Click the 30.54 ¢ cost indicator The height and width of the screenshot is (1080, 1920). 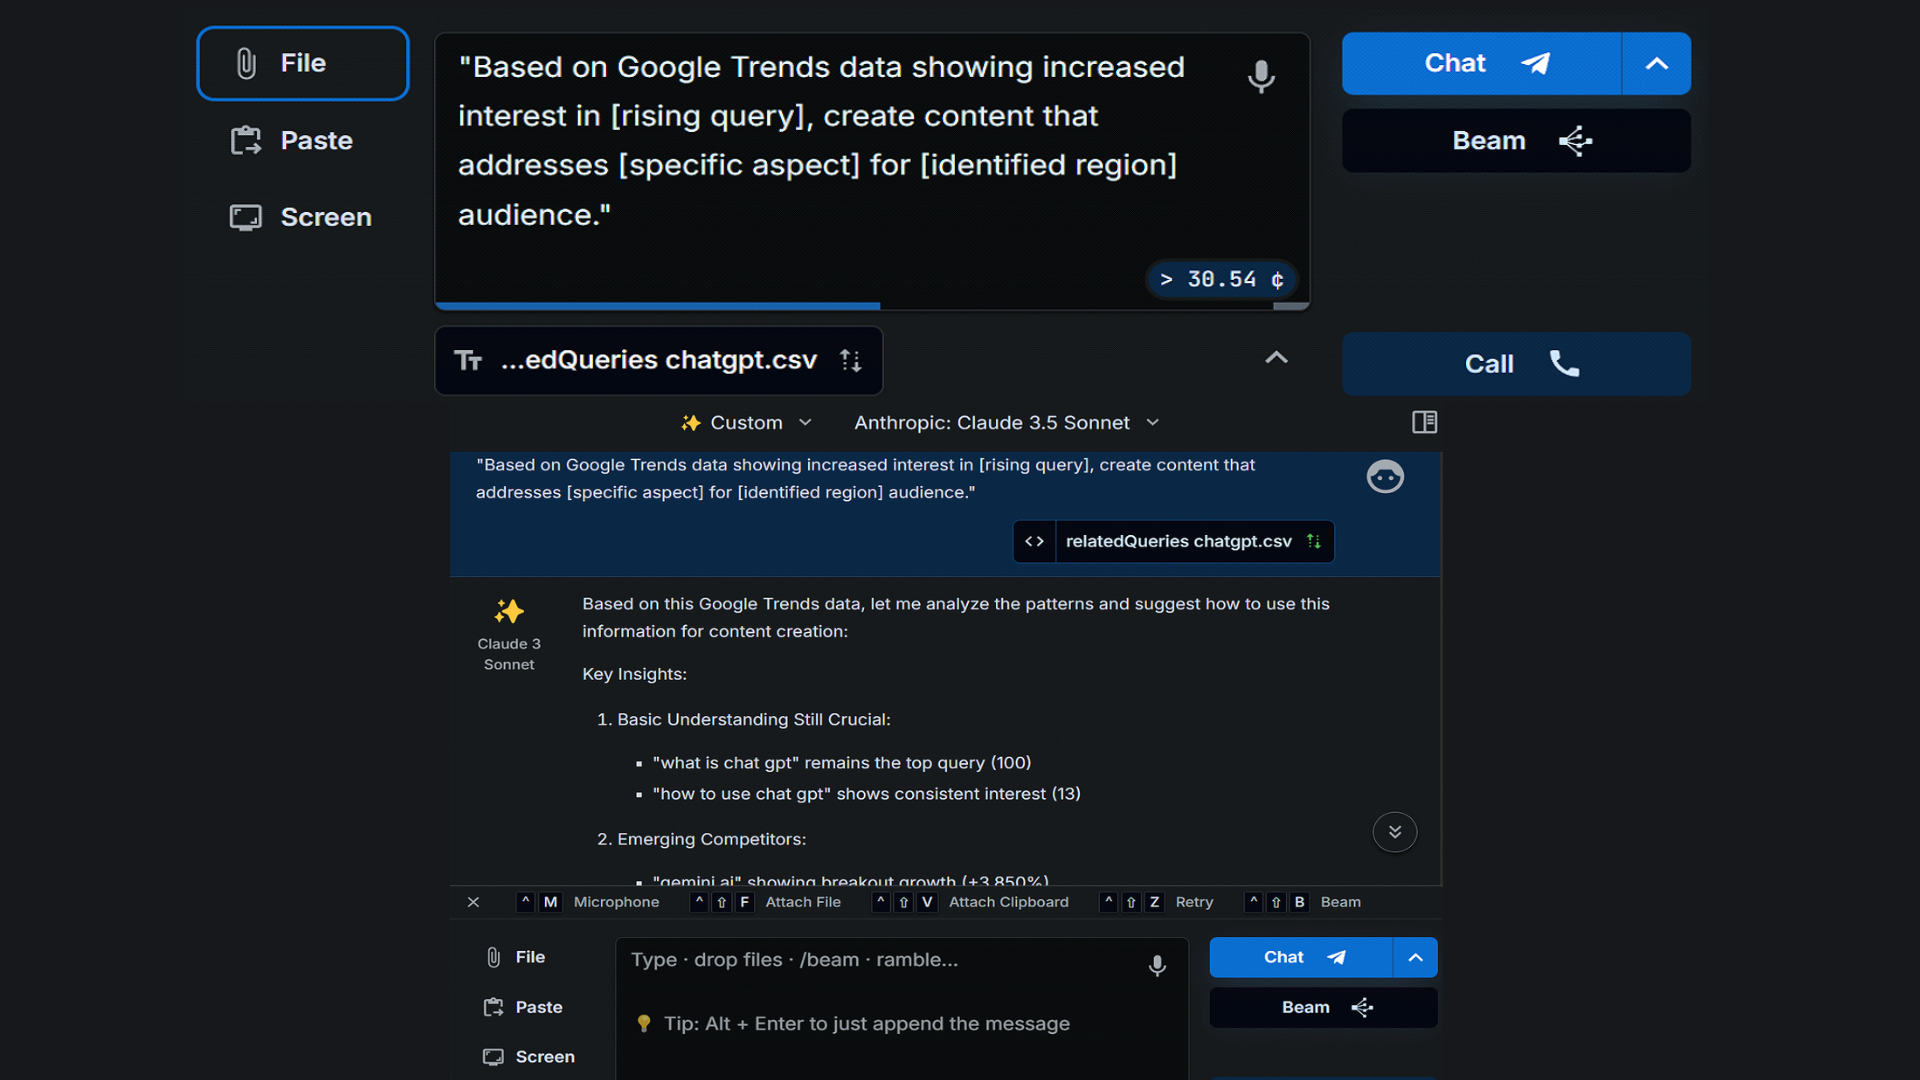pyautogui.click(x=1221, y=279)
